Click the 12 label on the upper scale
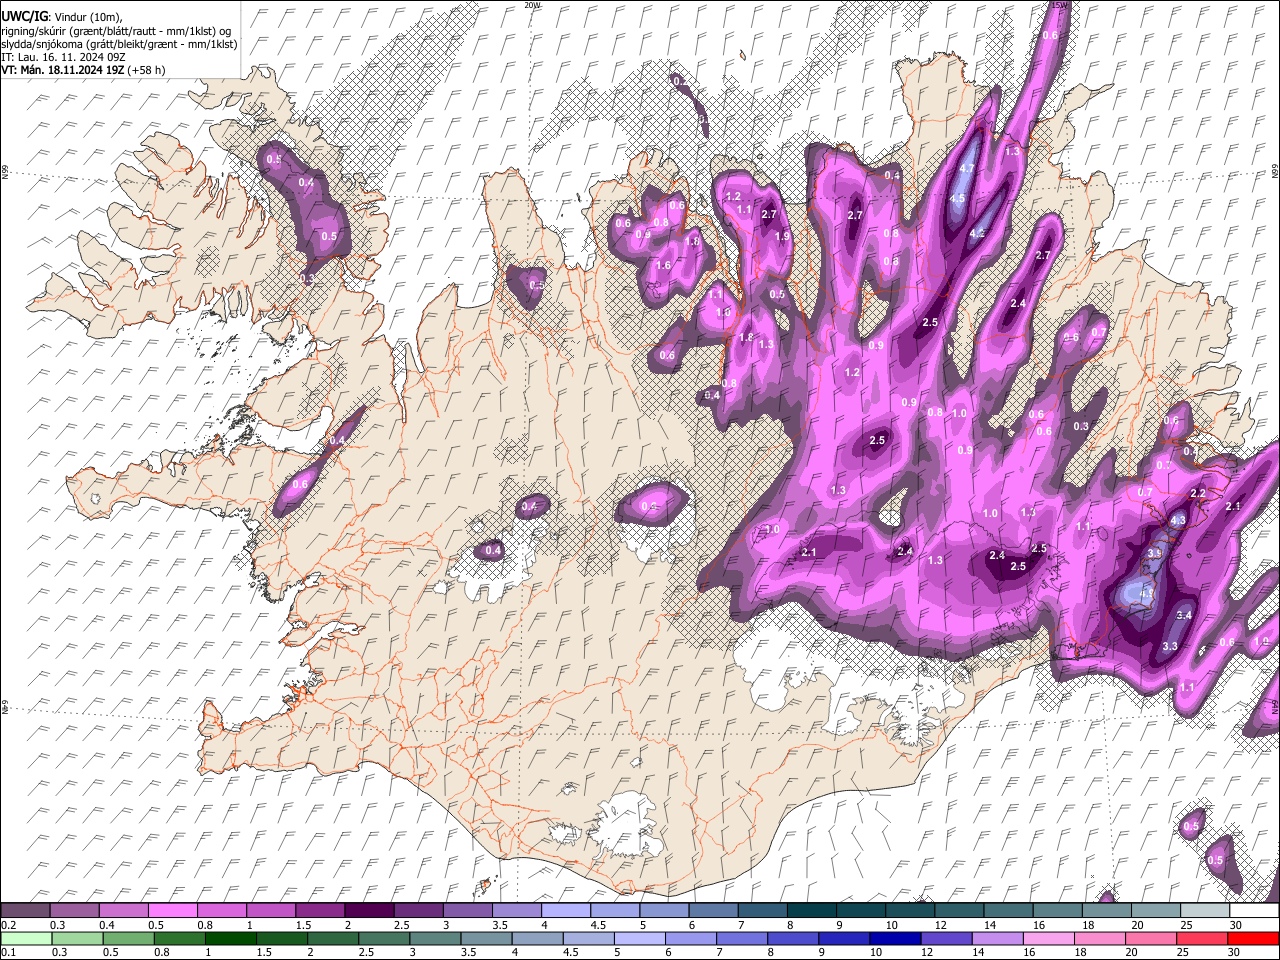Screen dimensions: 1280x960 tap(941, 925)
